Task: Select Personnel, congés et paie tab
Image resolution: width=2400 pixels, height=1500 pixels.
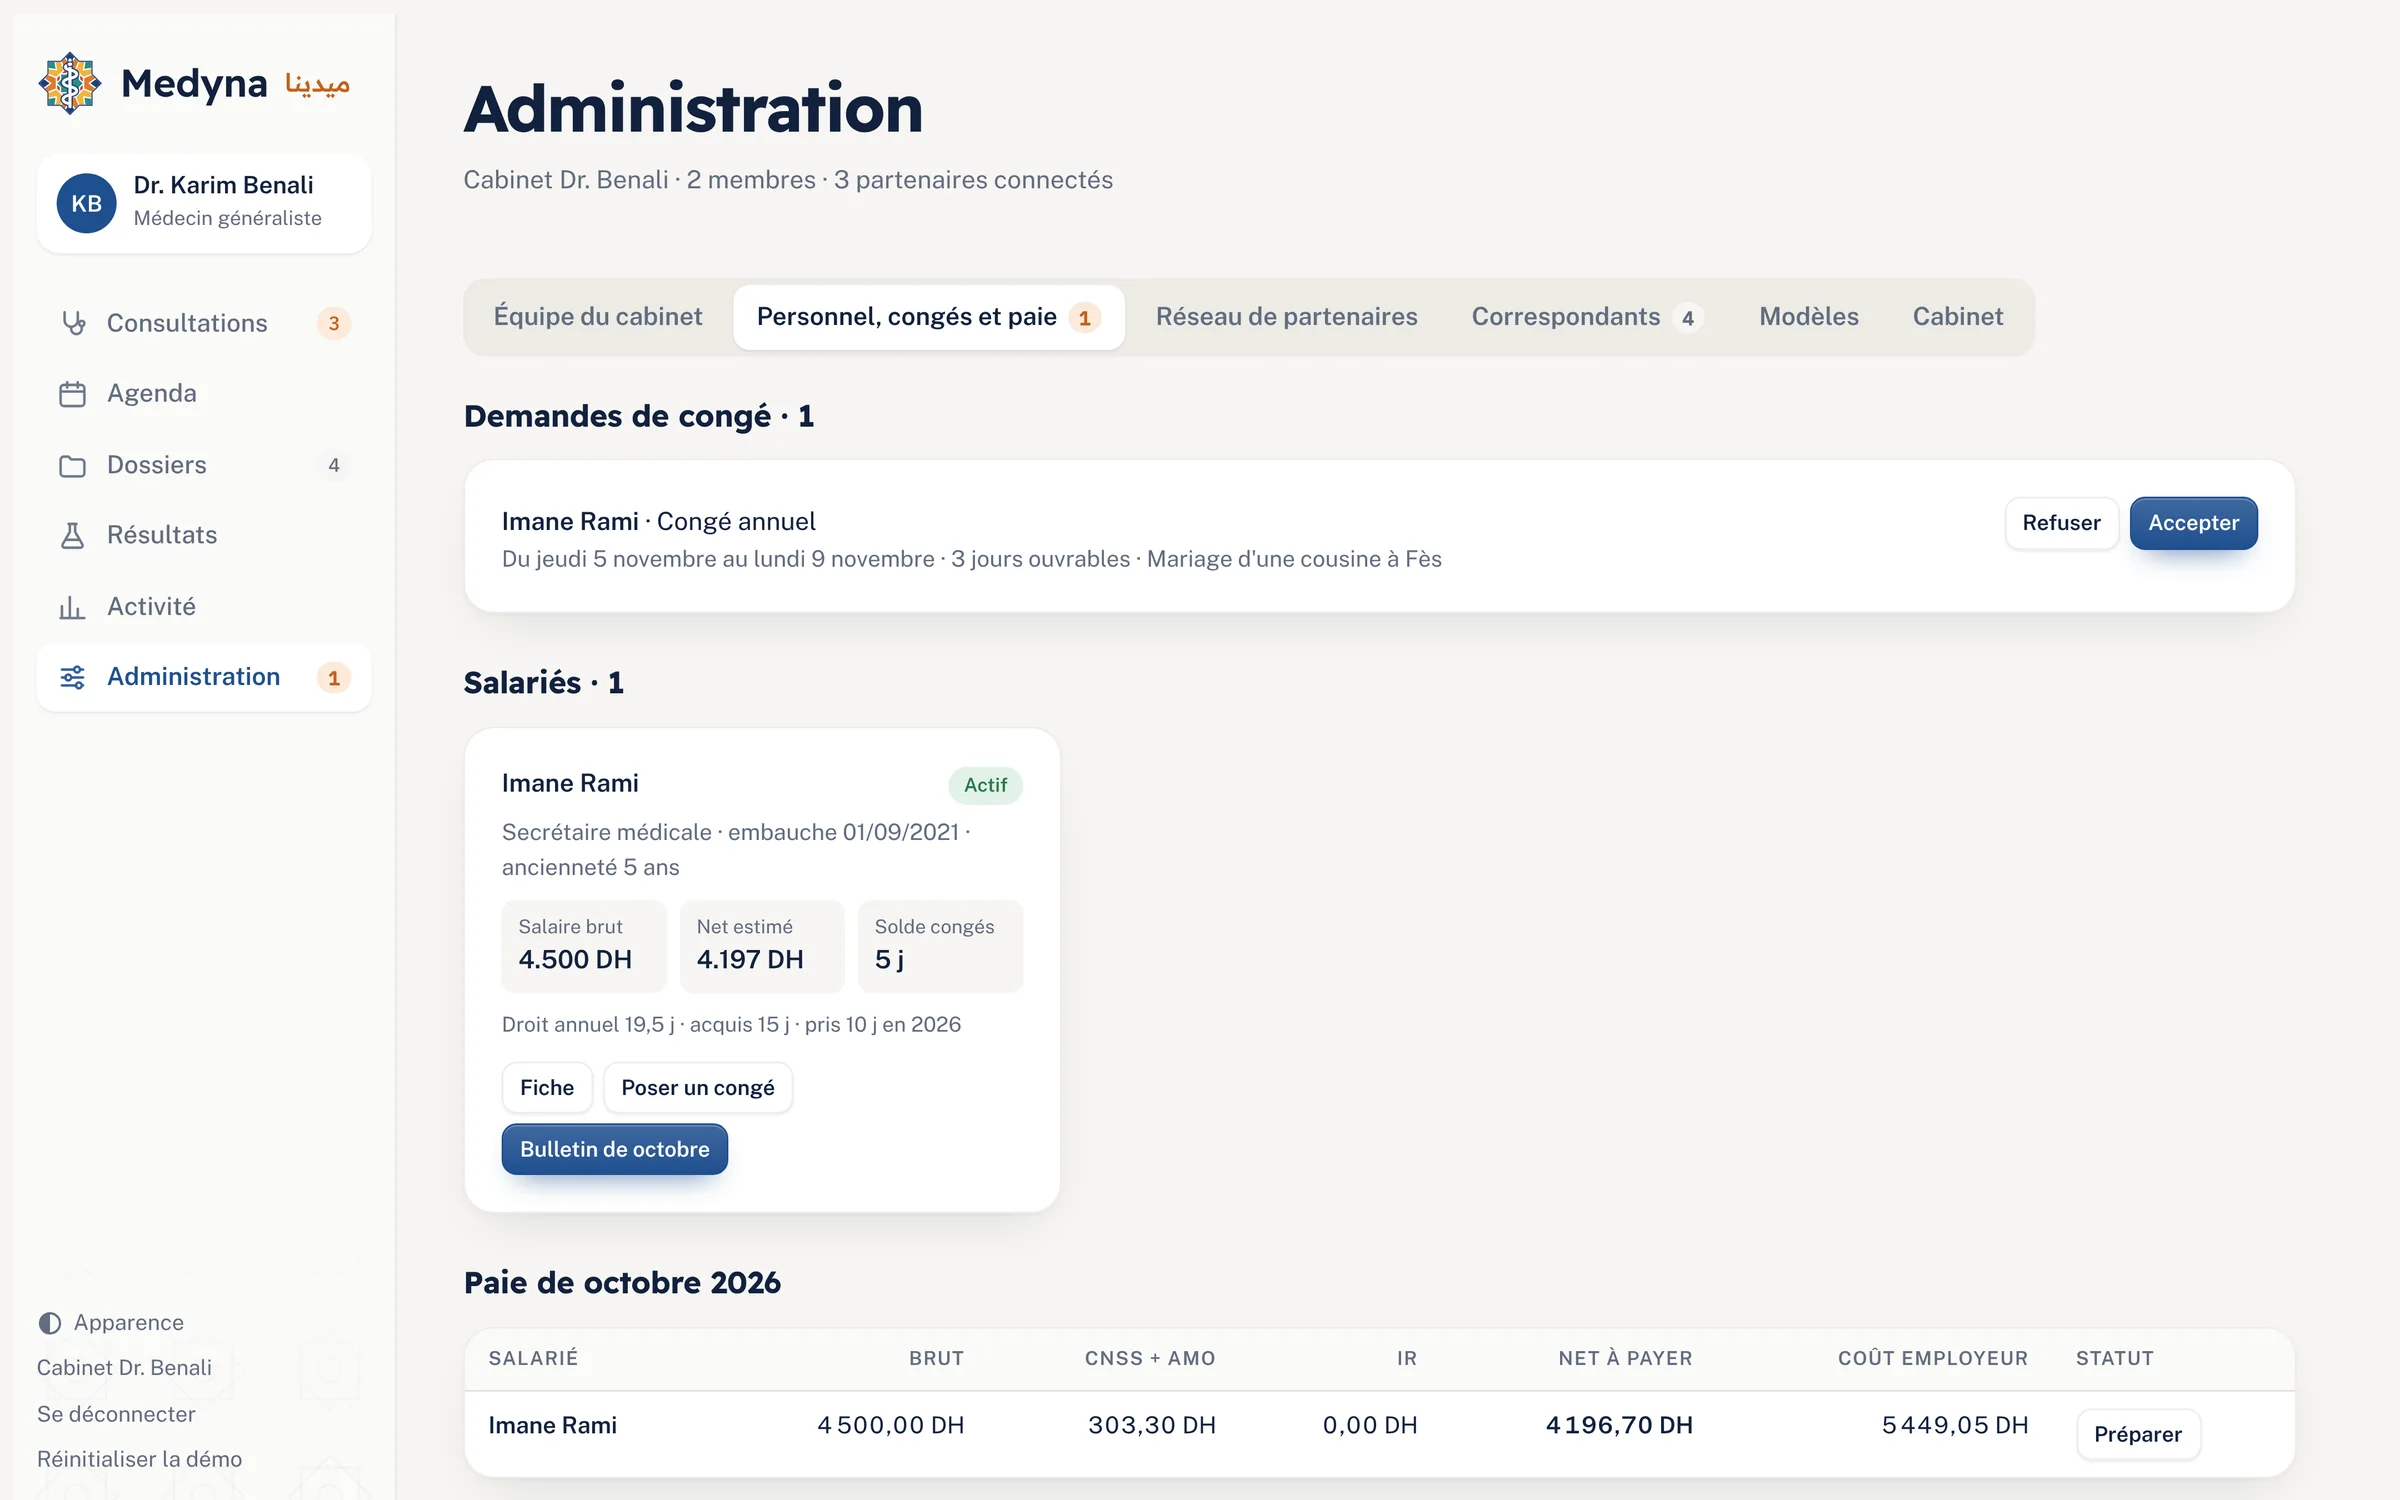Action: [x=929, y=317]
